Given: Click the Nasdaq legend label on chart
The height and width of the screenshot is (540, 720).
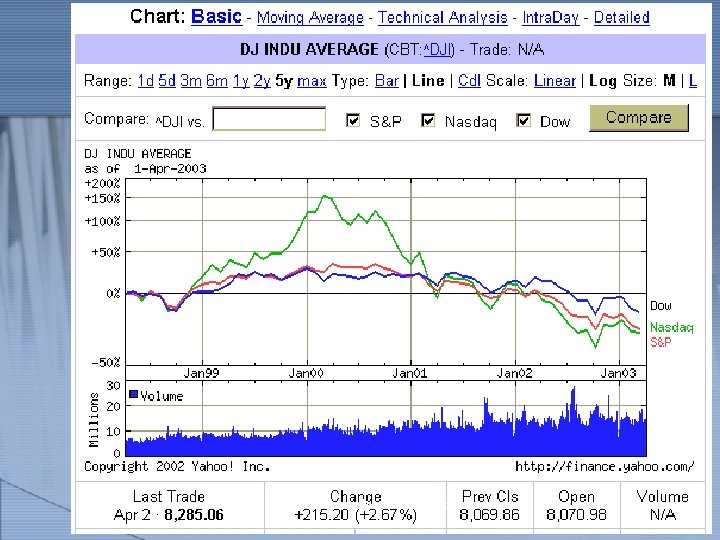Looking at the screenshot, I should pos(672,327).
